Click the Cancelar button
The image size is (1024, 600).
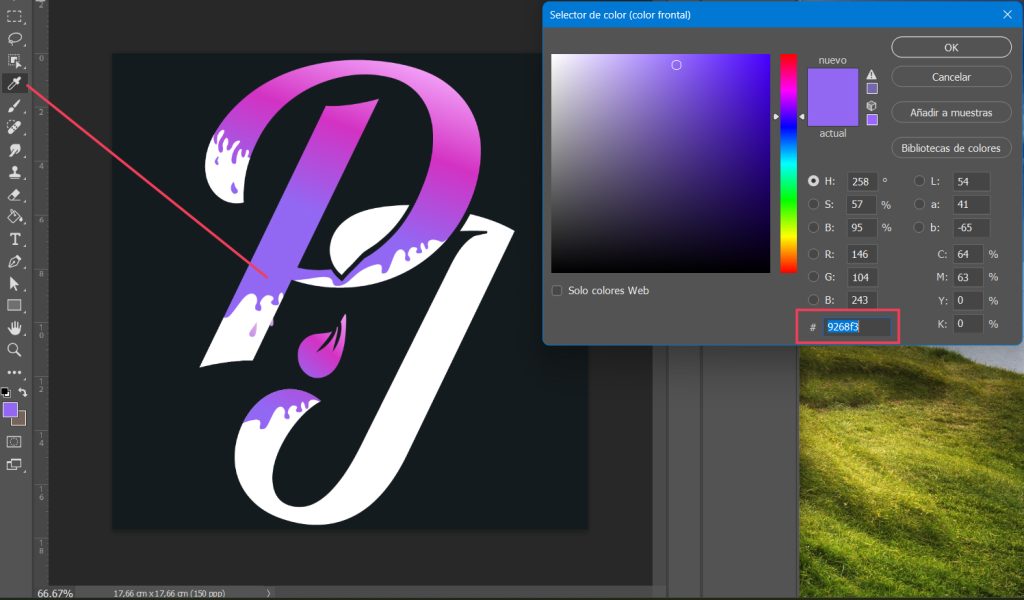(951, 77)
